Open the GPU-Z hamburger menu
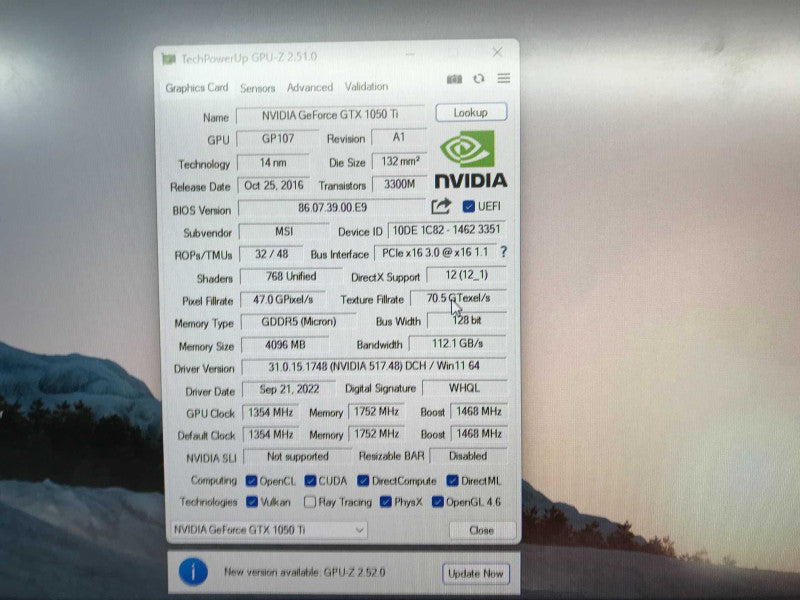Viewport: 800px width, 600px height. coord(504,78)
